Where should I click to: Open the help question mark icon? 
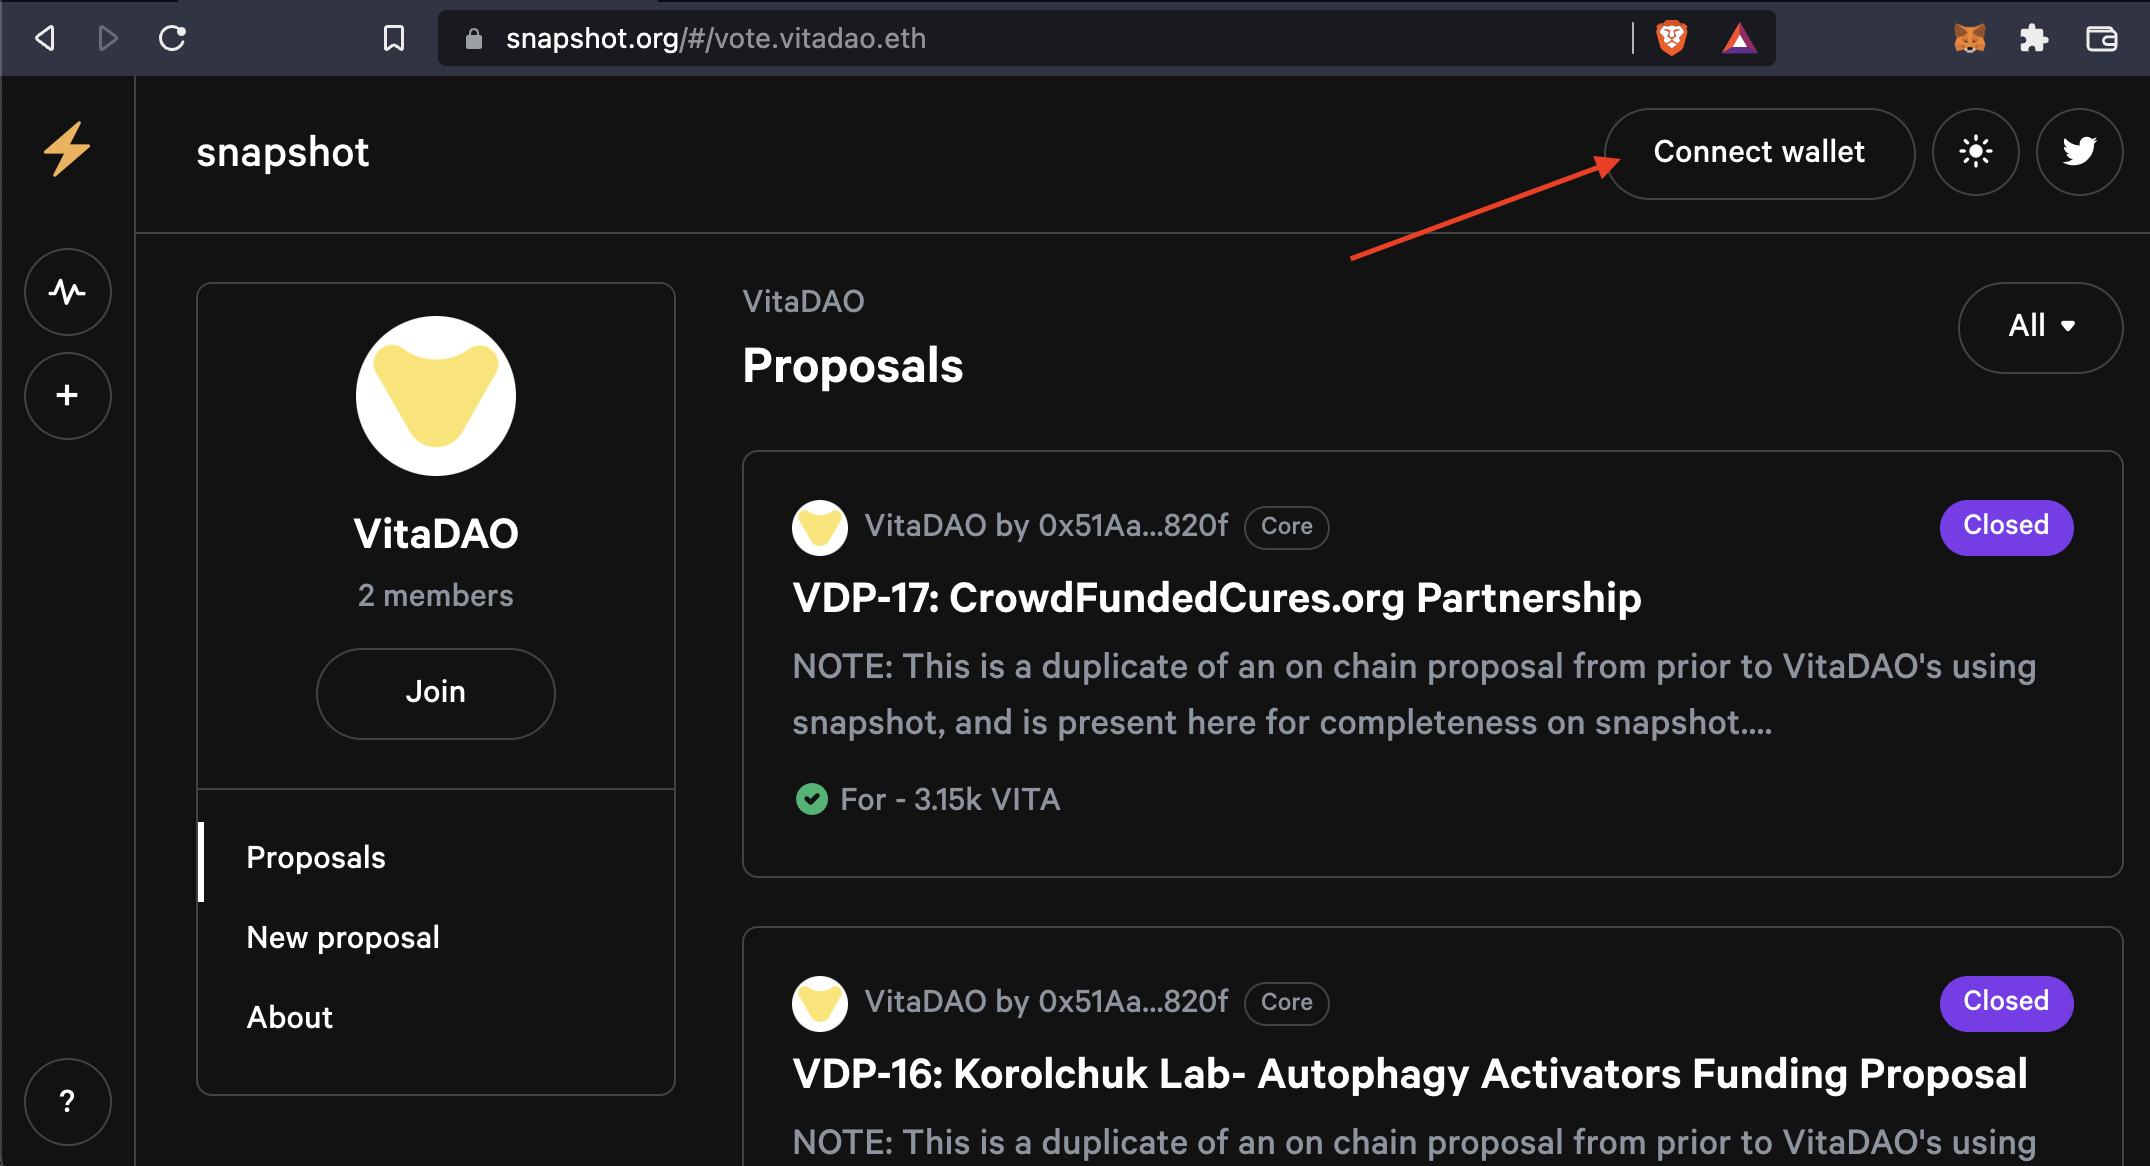click(x=67, y=1102)
